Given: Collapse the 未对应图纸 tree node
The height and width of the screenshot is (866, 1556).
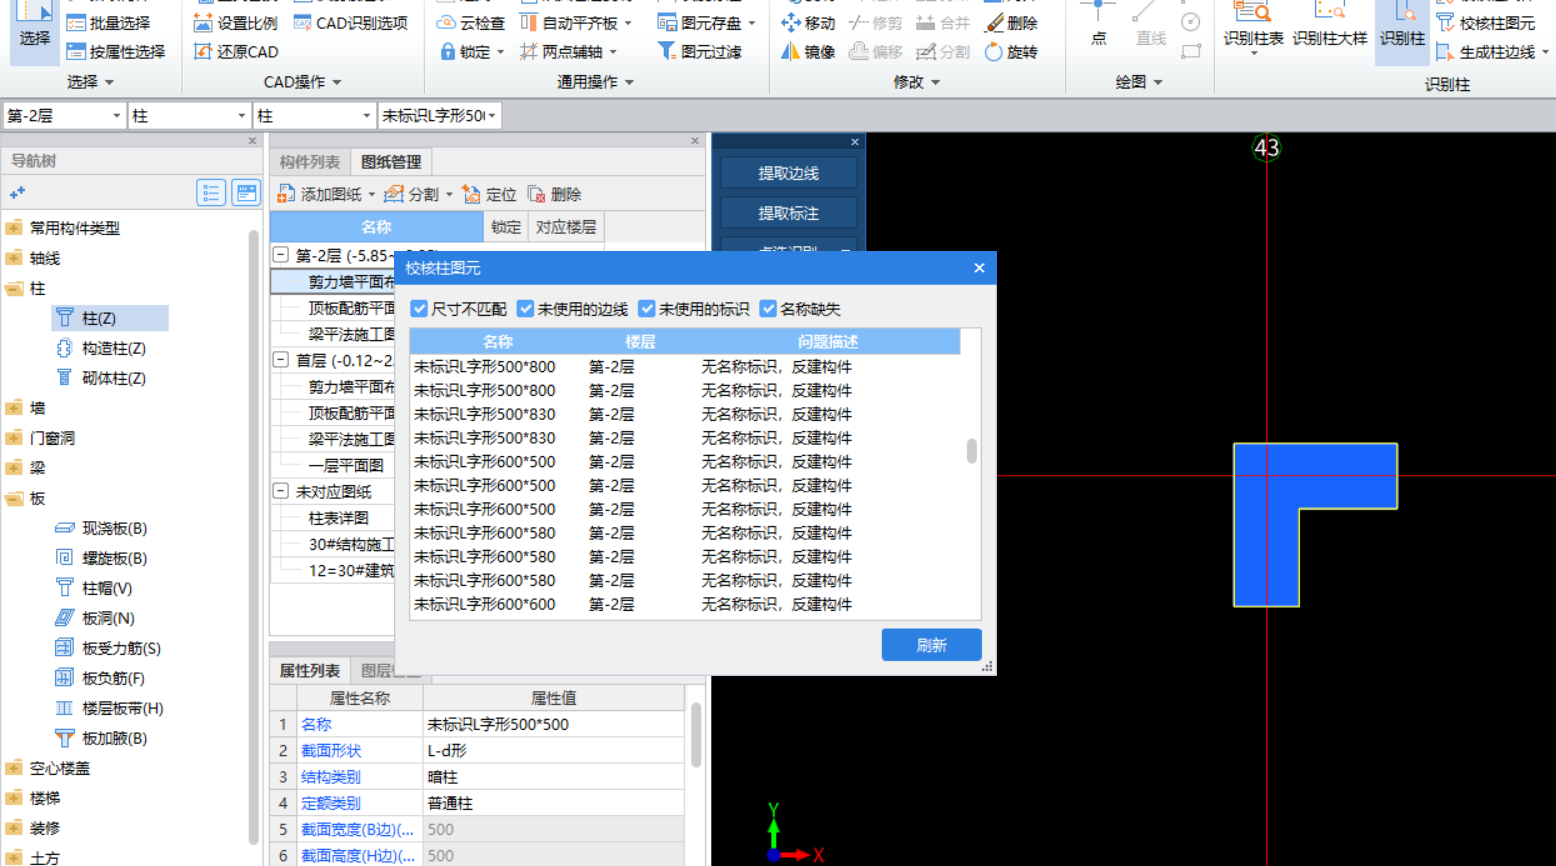Looking at the screenshot, I should (x=281, y=491).
